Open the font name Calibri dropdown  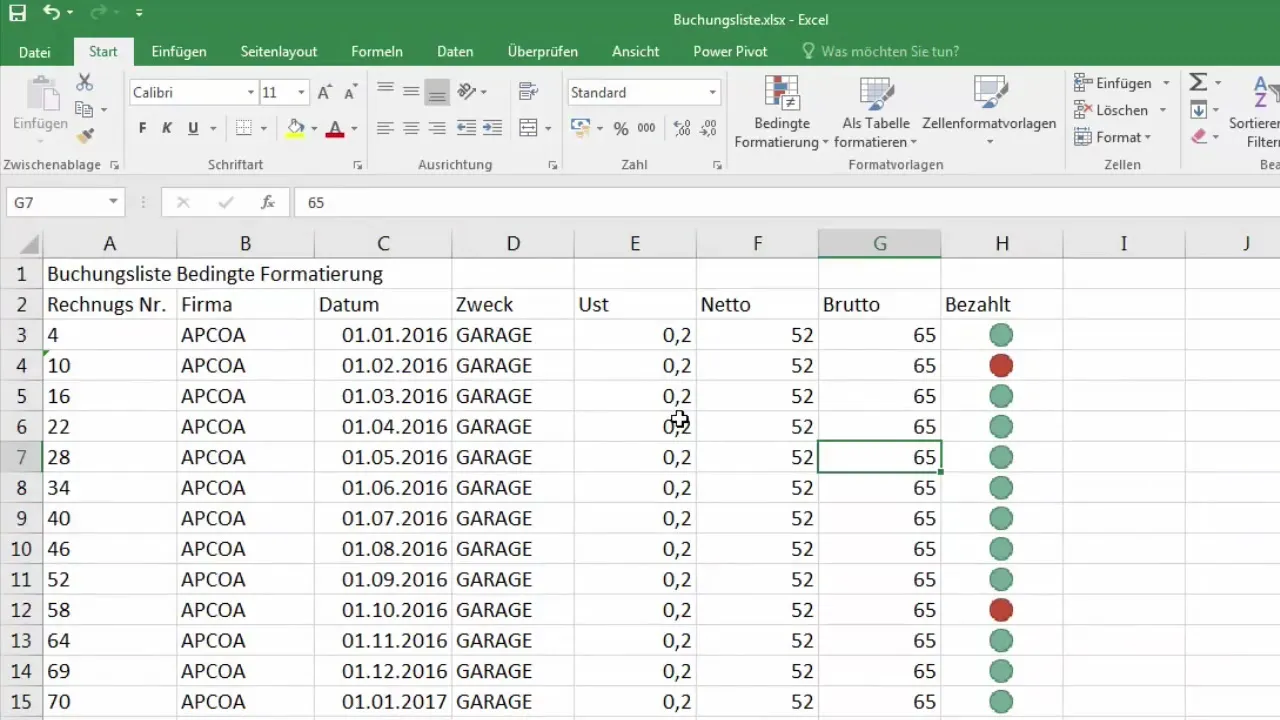click(x=251, y=92)
